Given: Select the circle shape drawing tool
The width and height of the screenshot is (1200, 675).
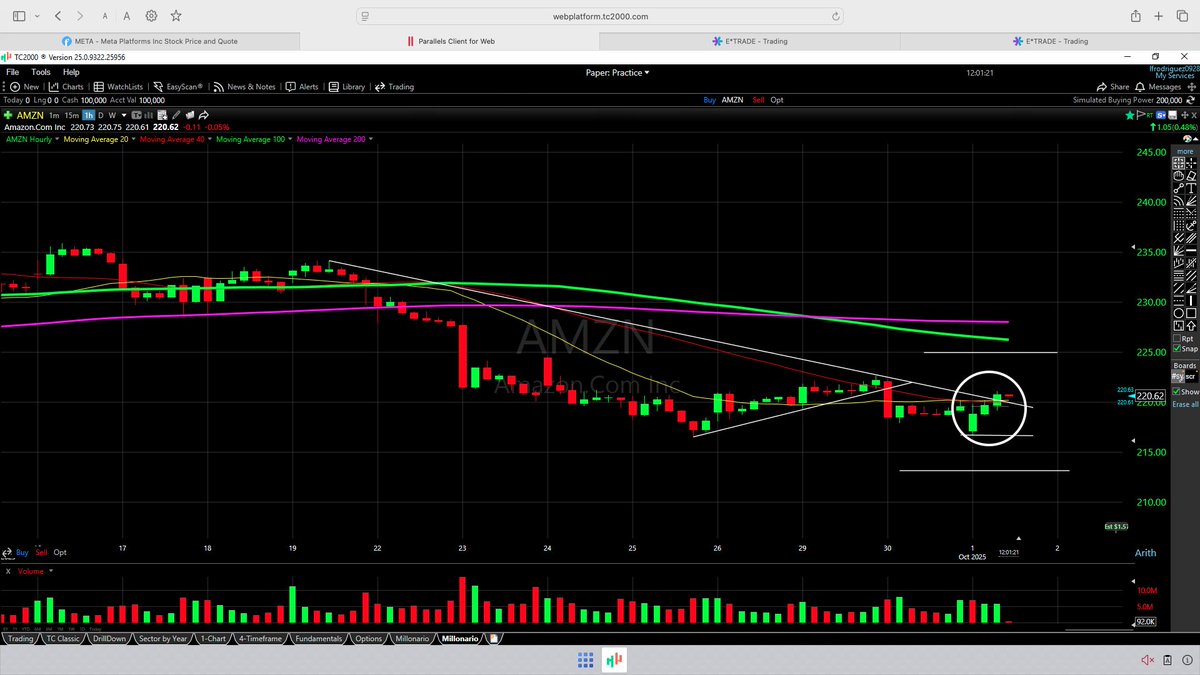Looking at the screenshot, I should [x=1178, y=312].
